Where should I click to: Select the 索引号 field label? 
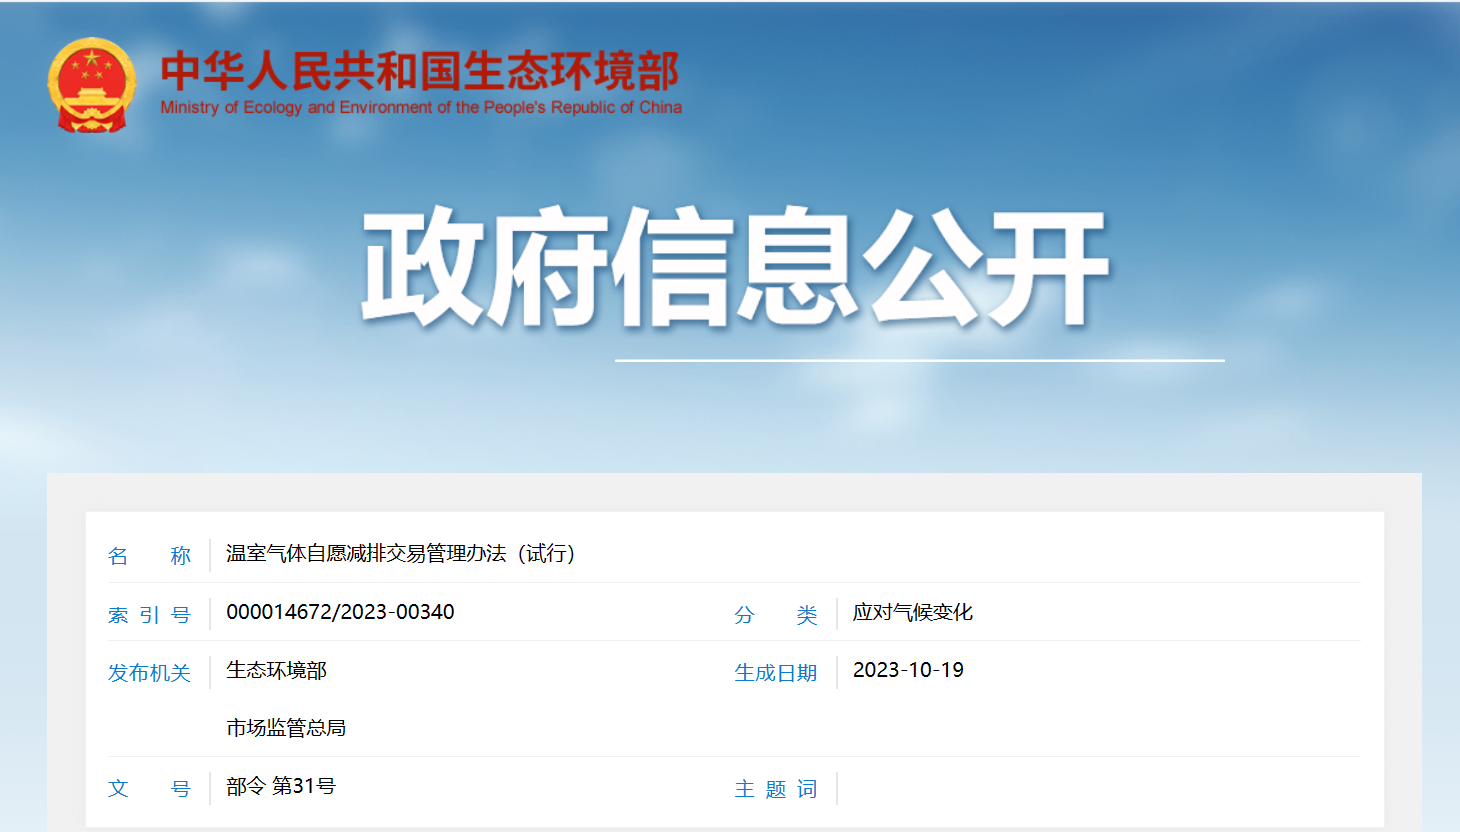[x=149, y=615]
